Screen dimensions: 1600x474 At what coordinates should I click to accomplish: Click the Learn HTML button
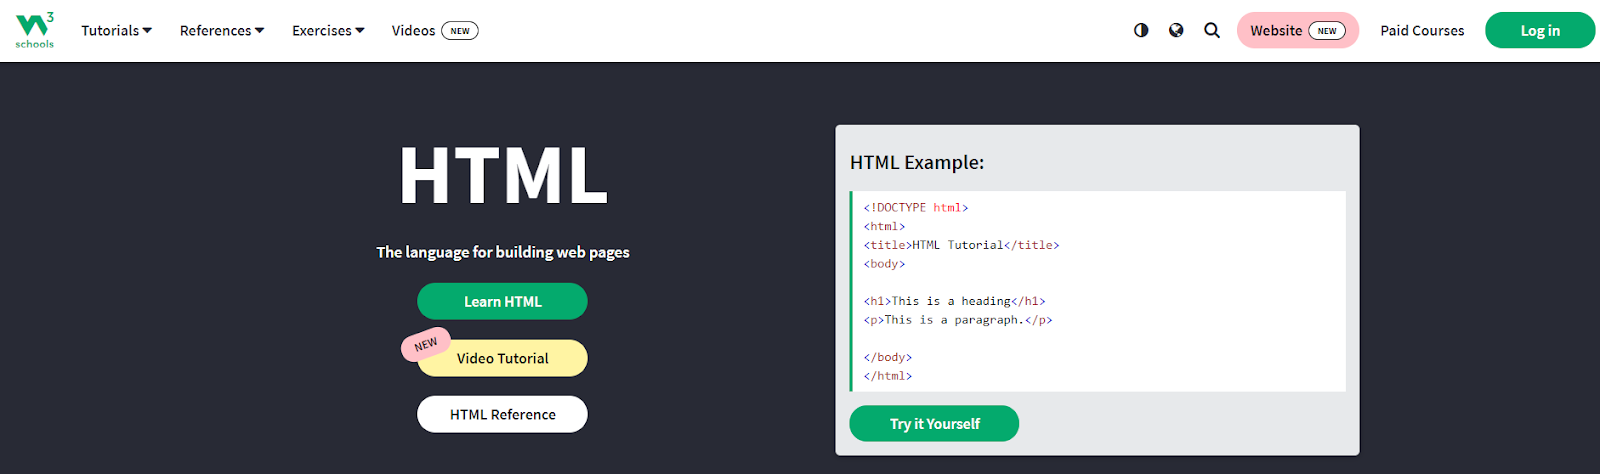[x=502, y=301]
